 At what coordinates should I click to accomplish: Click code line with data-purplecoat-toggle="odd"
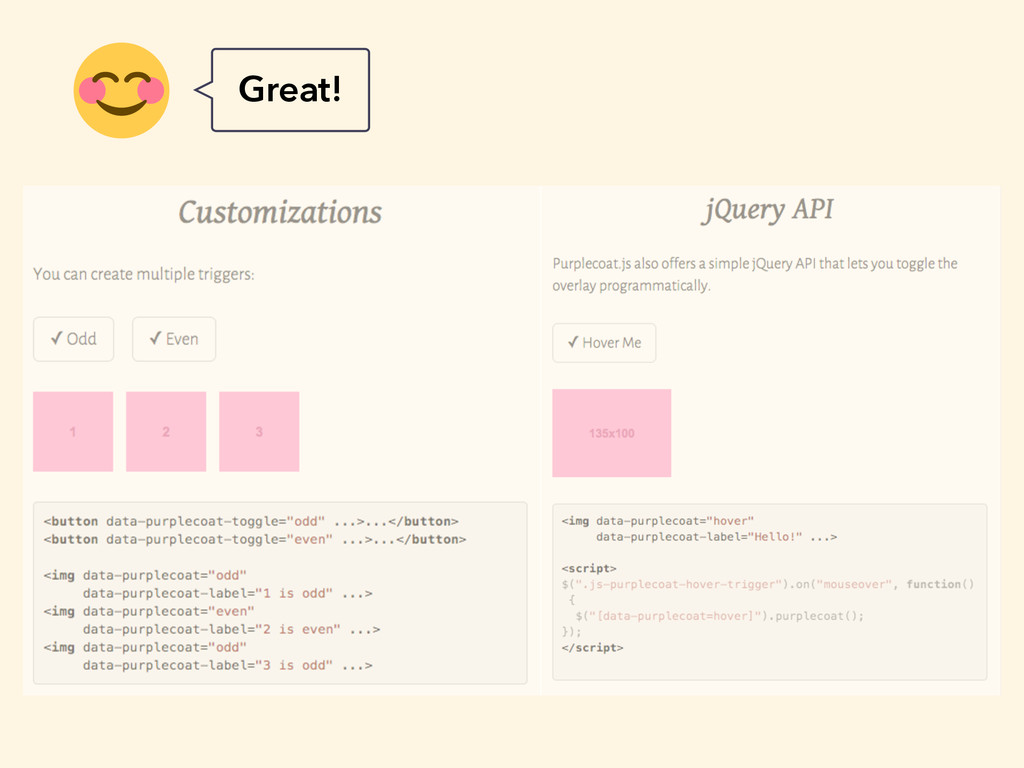(x=251, y=521)
